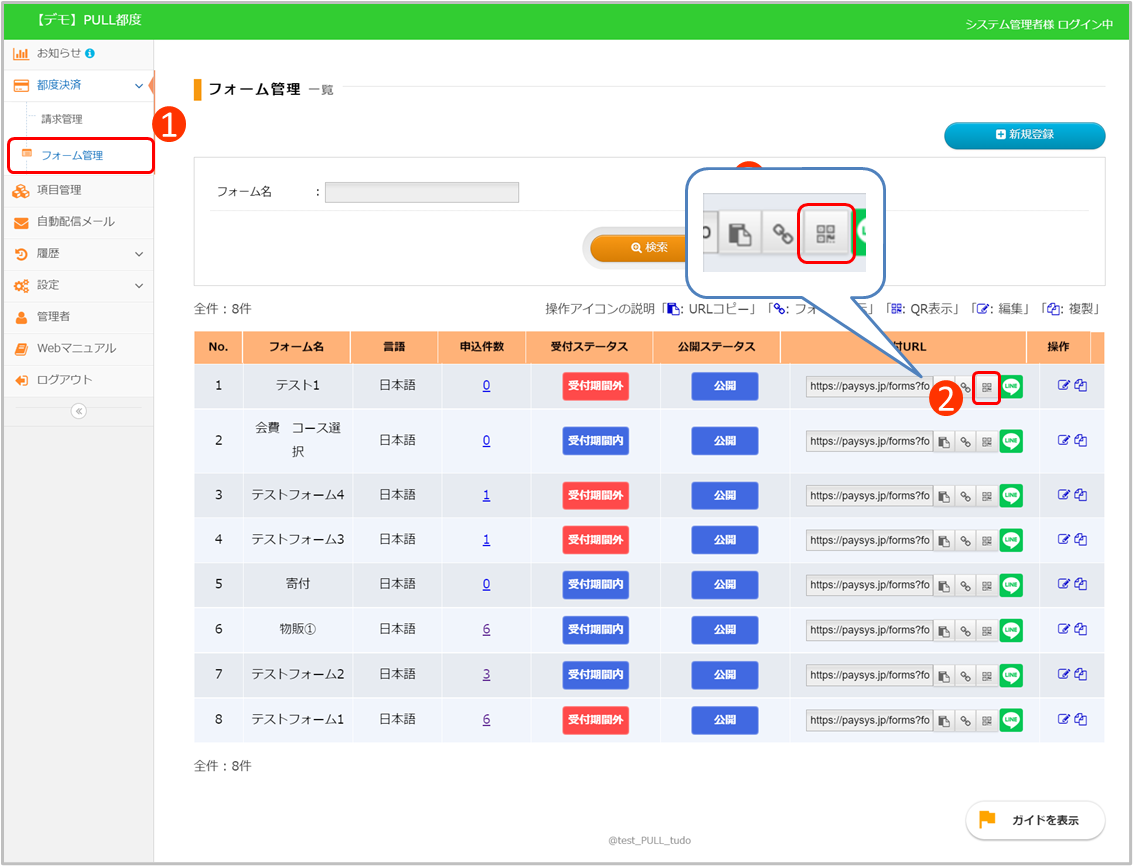Click the 新規登録 button
1133x866 pixels.
point(1024,135)
